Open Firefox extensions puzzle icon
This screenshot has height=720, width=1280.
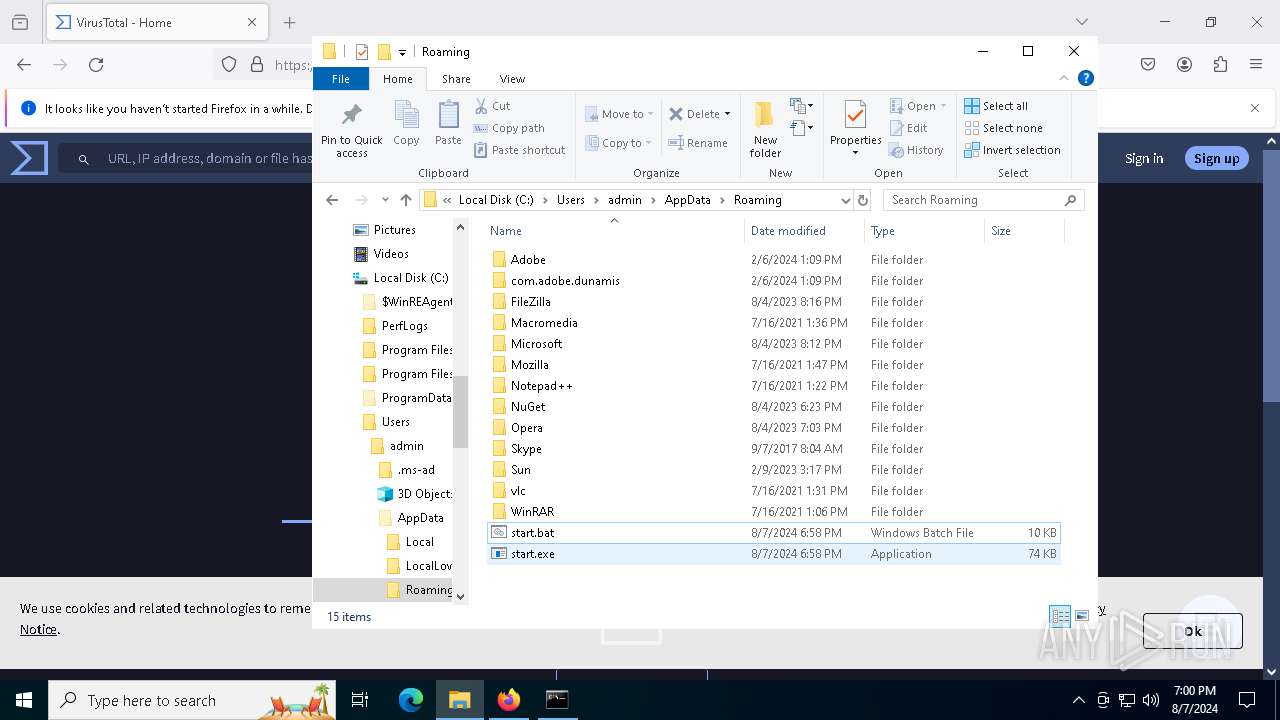1220,64
